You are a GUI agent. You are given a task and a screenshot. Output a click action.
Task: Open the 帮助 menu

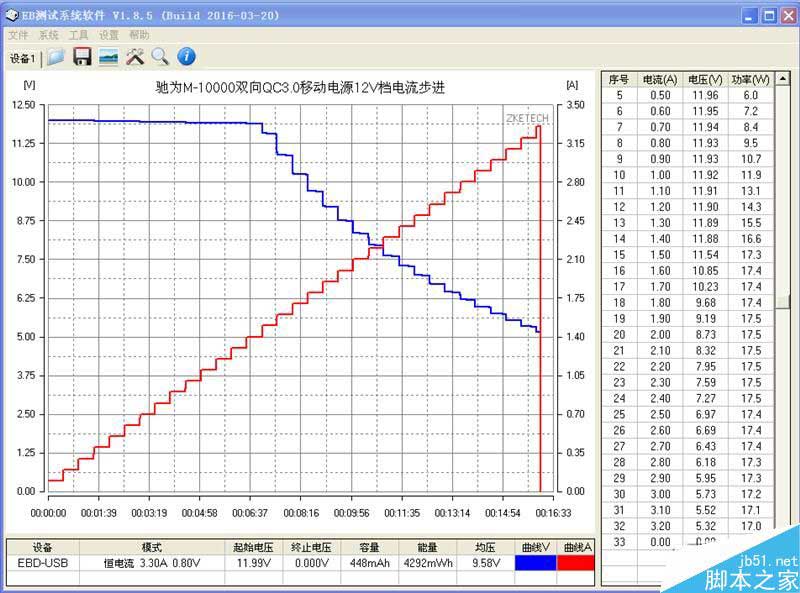pyautogui.click(x=139, y=35)
